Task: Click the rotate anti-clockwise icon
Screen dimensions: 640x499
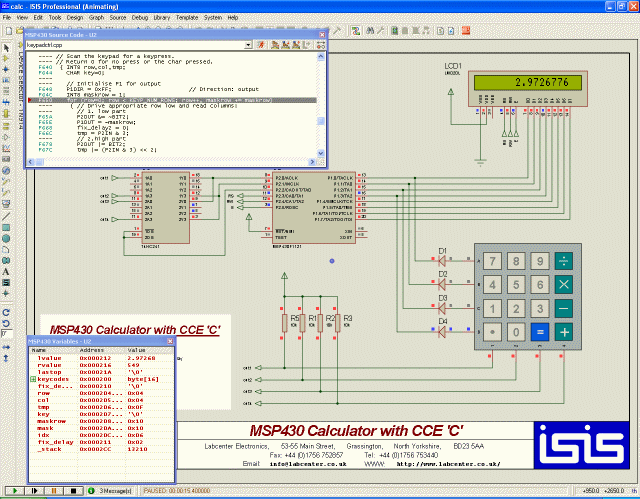Action: 7,323
